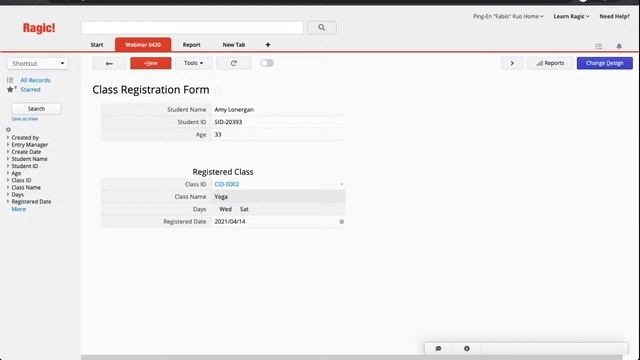
Task: Click the refresh icon button
Action: [233, 63]
